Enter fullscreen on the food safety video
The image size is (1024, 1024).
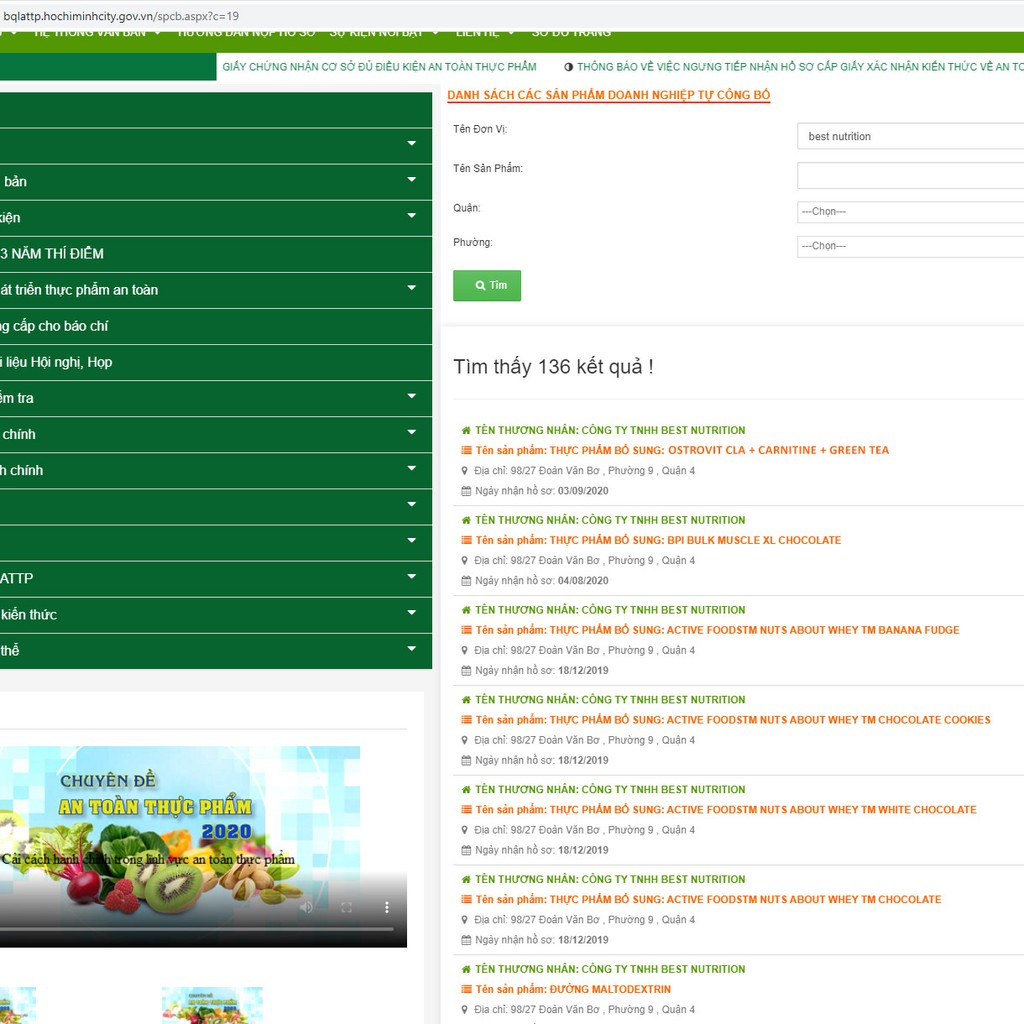[347, 907]
